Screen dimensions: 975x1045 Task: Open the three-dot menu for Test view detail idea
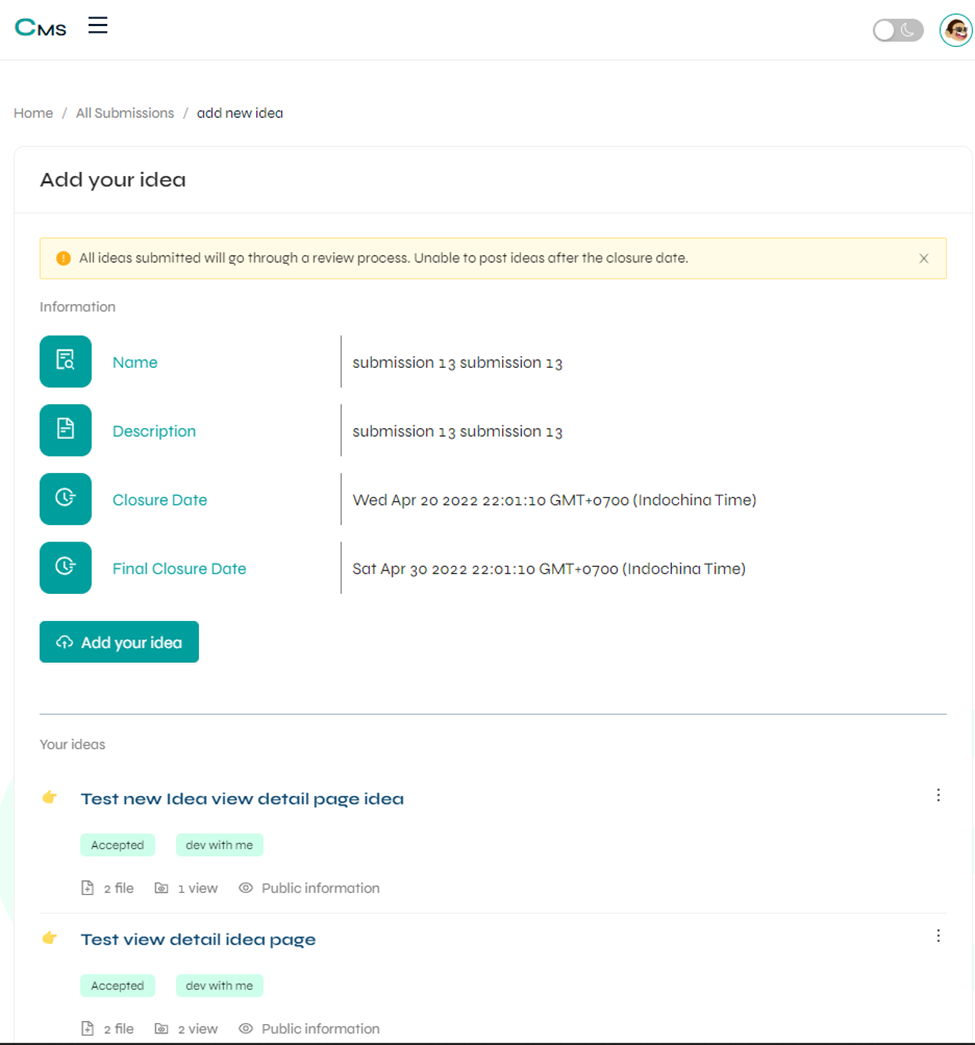coord(938,936)
